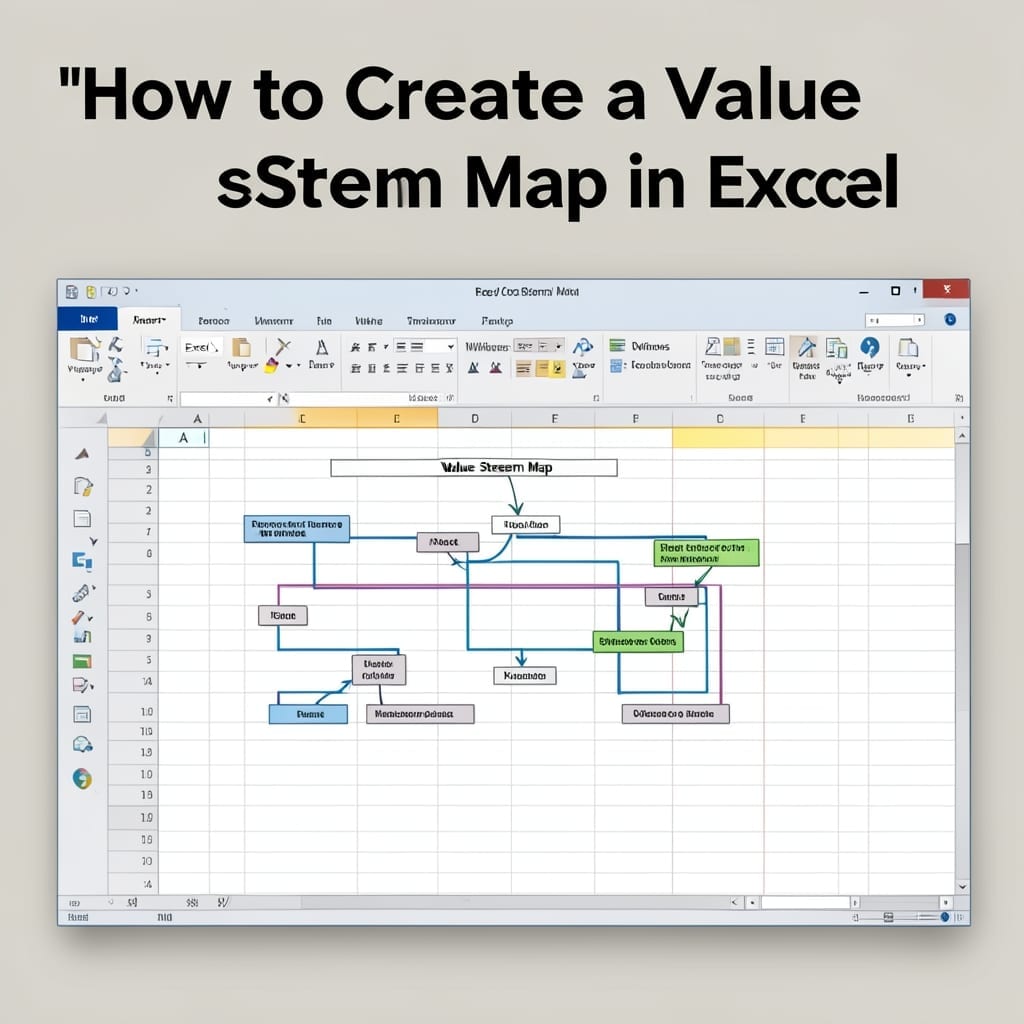Image resolution: width=1024 pixels, height=1024 pixels.
Task: Click the vertical scrollbar up arrow
Action: click(x=962, y=436)
